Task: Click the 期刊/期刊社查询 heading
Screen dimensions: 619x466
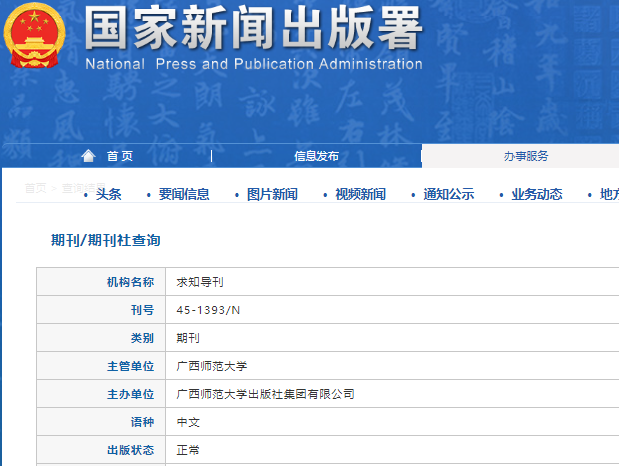Action: tap(106, 240)
